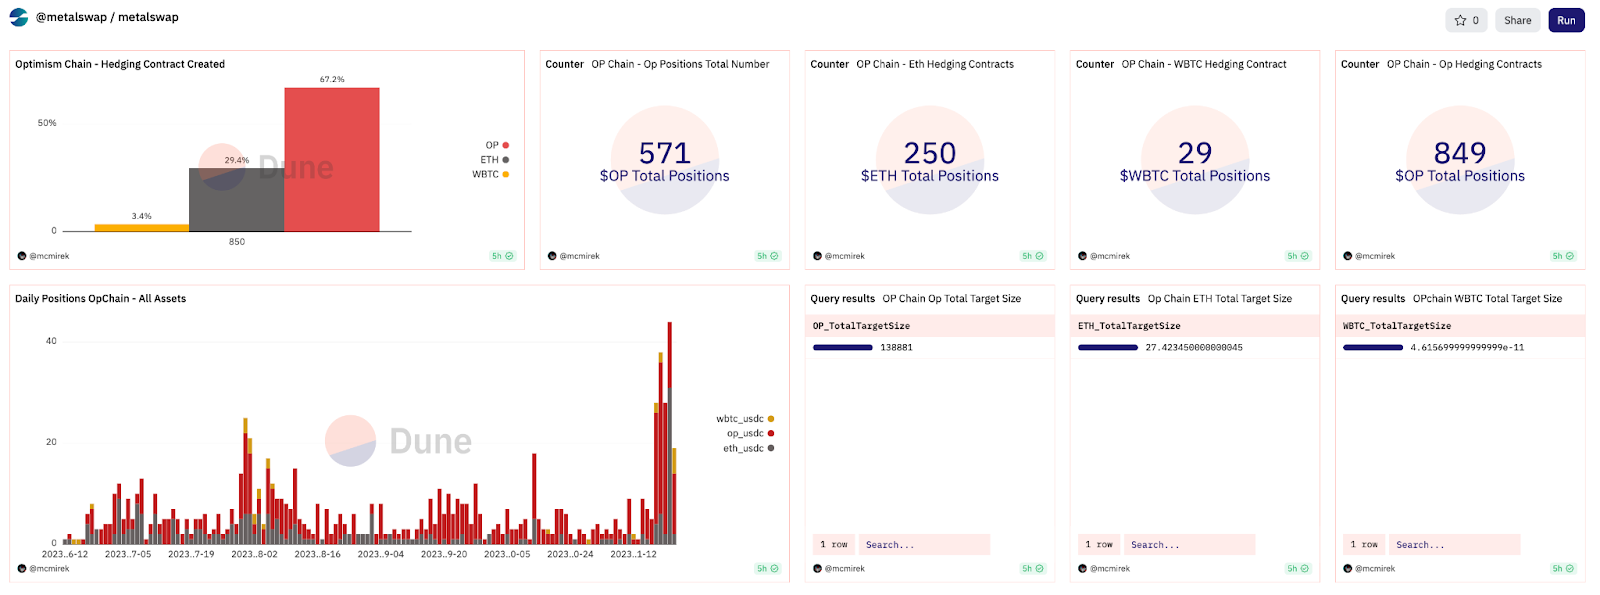Open the Optimism Chain - Hedging Contract Created title
This screenshot has height=595, width=1600.
tap(120, 64)
